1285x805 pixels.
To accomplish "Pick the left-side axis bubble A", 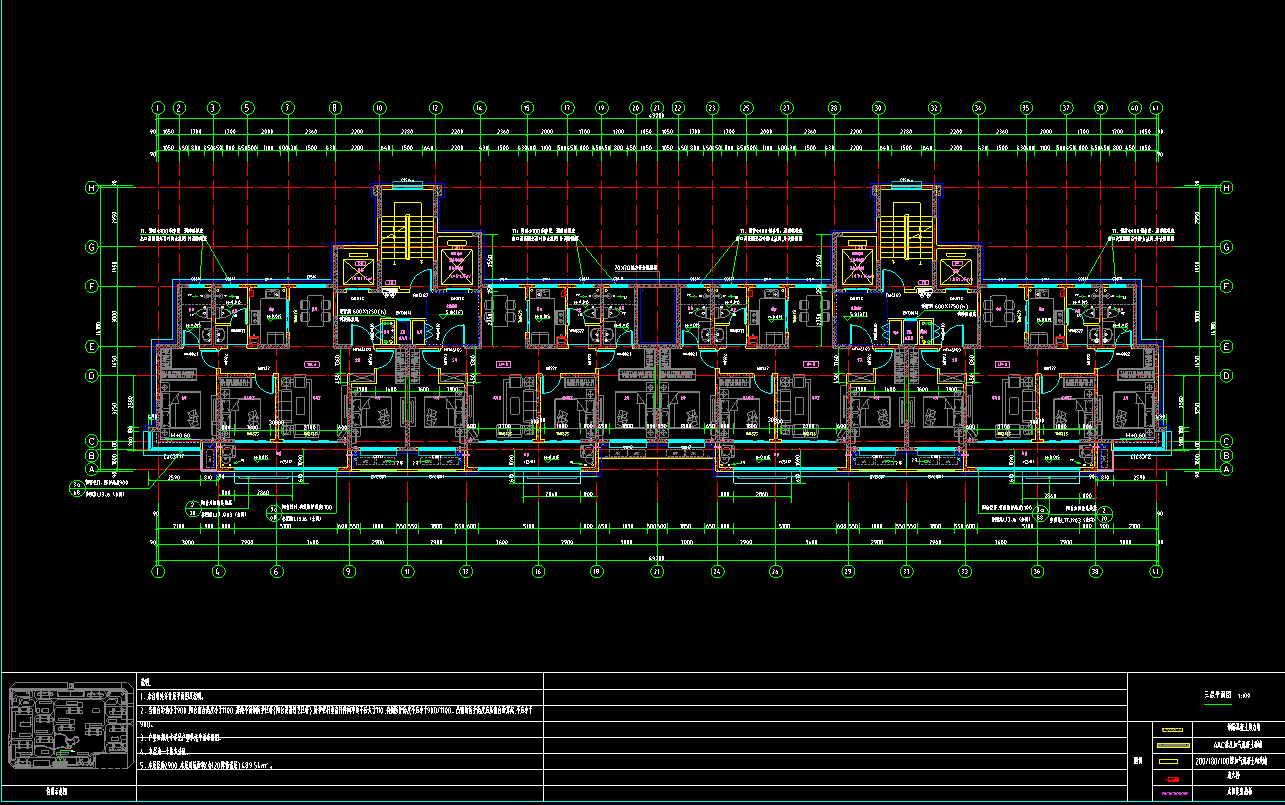I will (x=92, y=468).
